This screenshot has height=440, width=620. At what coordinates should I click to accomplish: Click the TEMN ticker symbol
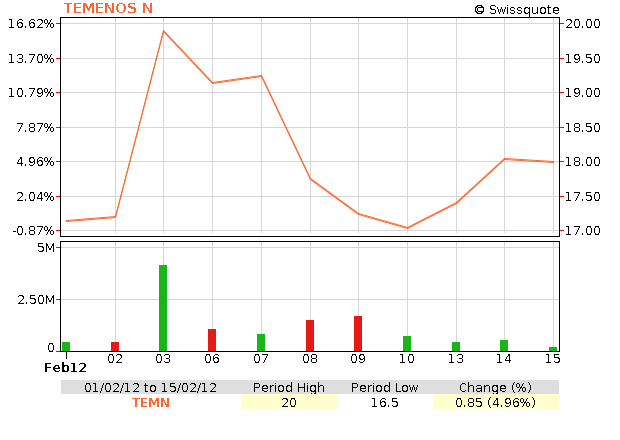(x=151, y=402)
